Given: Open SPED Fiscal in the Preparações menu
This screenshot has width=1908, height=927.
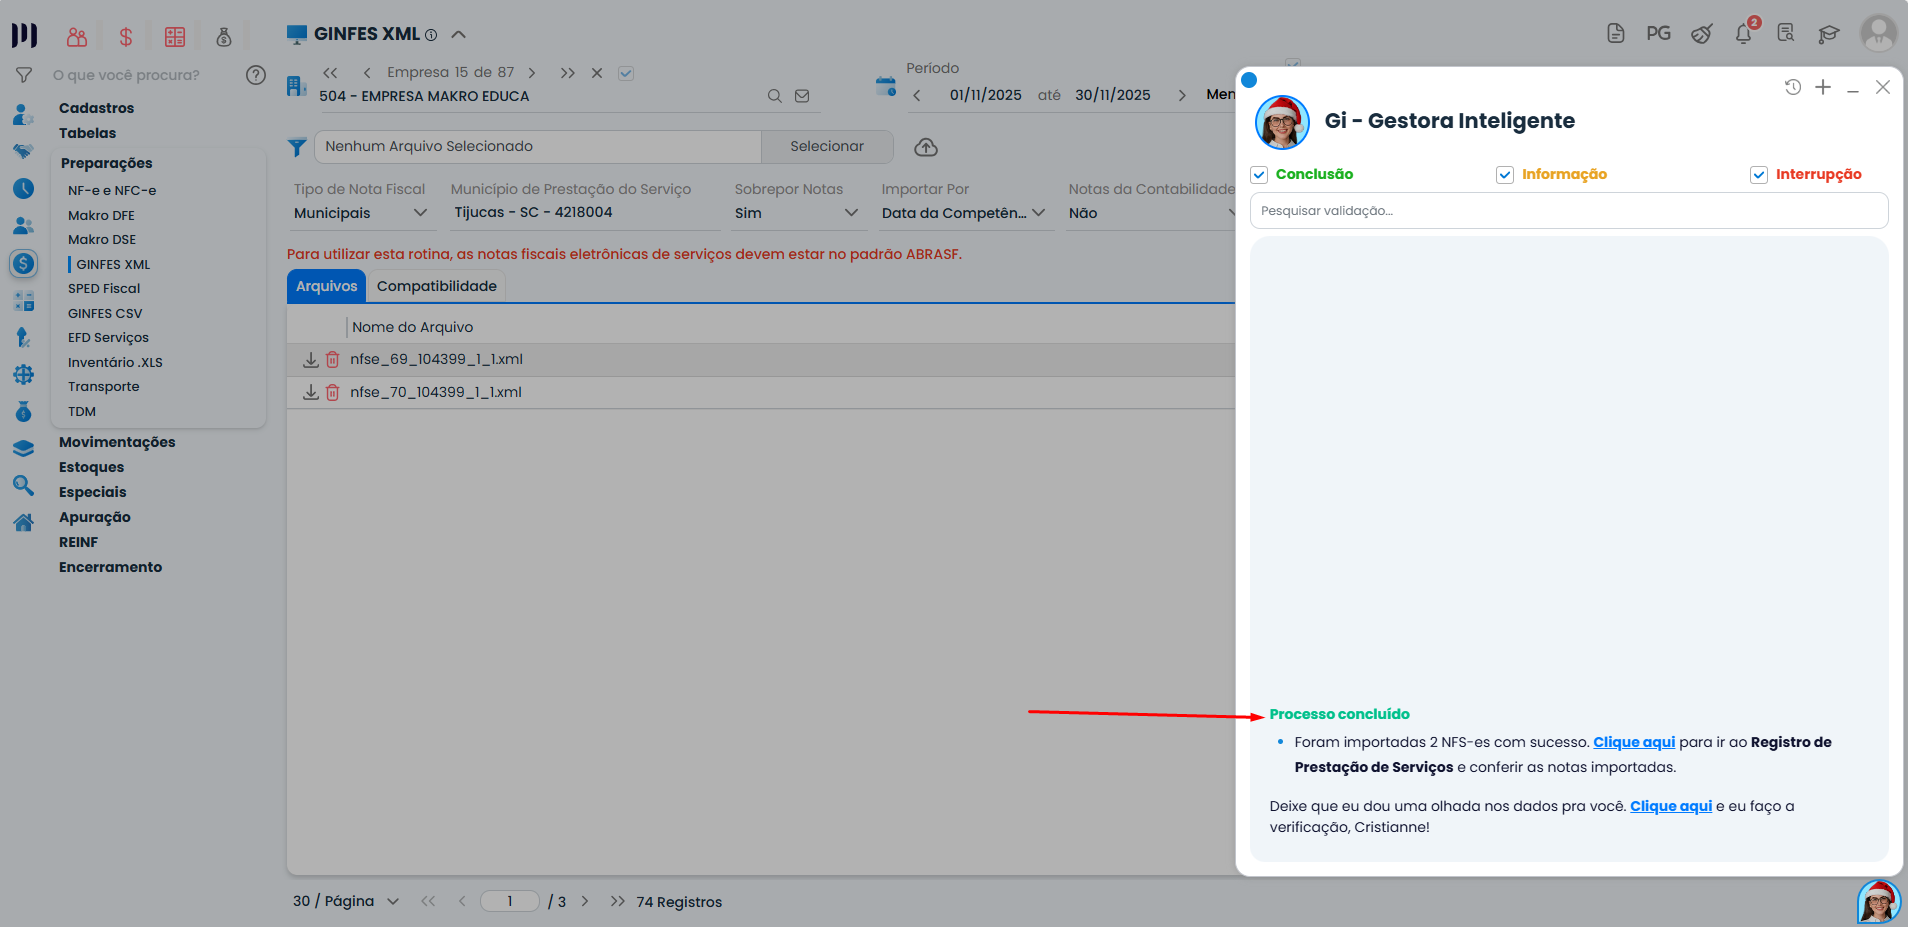Looking at the screenshot, I should pyautogui.click(x=104, y=289).
